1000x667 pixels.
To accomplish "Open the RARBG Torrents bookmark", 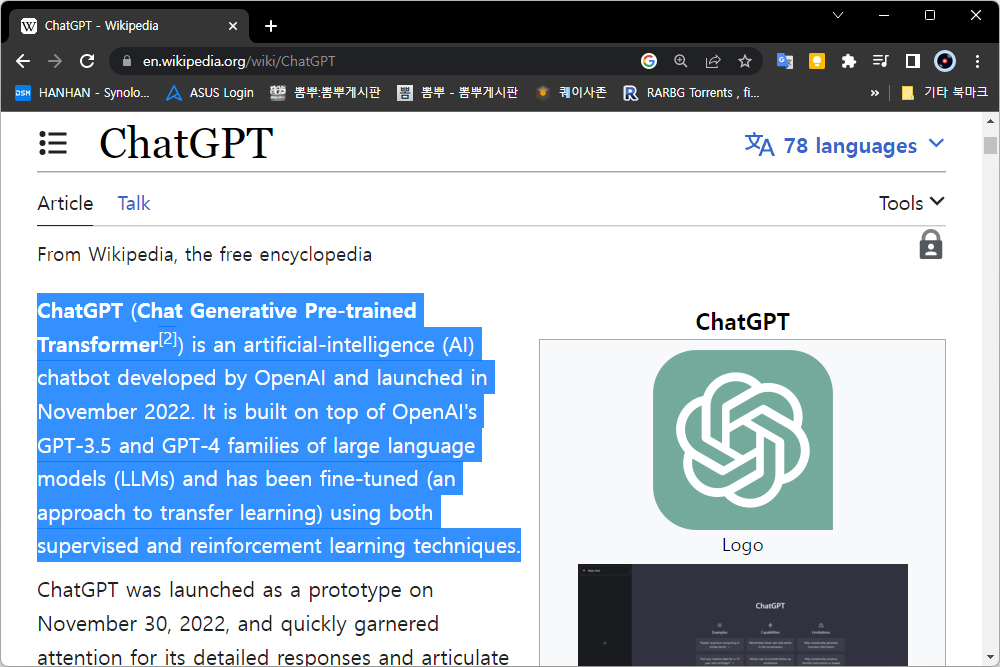I will pos(691,93).
